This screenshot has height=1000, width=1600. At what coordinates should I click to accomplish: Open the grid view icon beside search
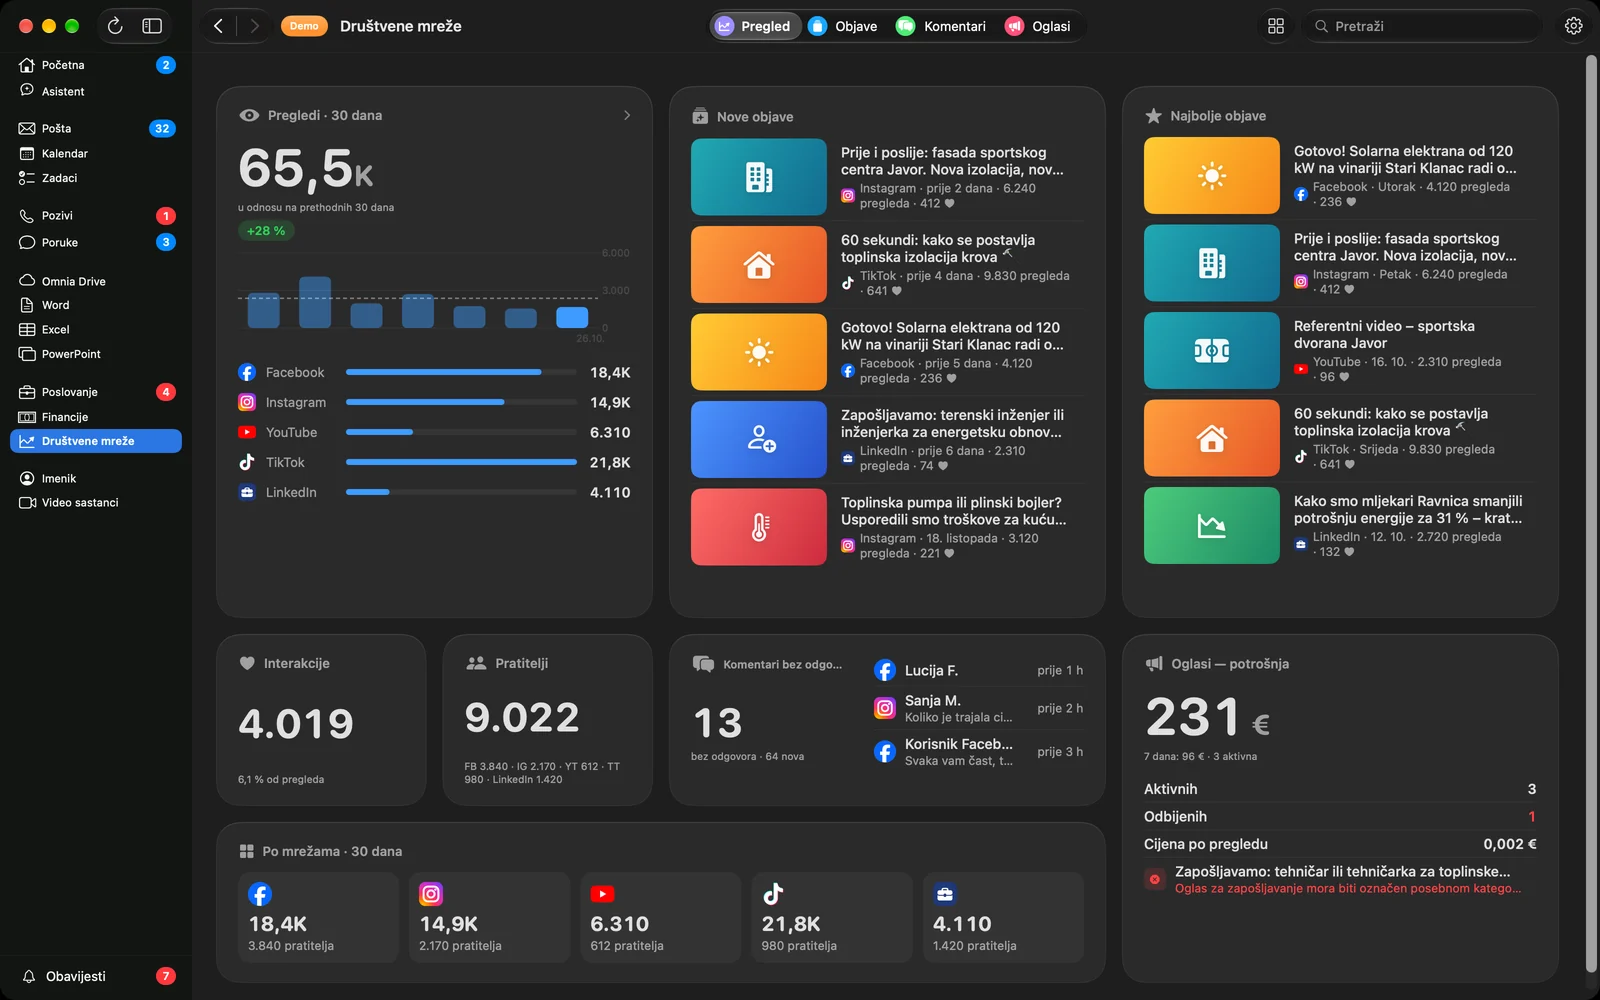pyautogui.click(x=1276, y=26)
